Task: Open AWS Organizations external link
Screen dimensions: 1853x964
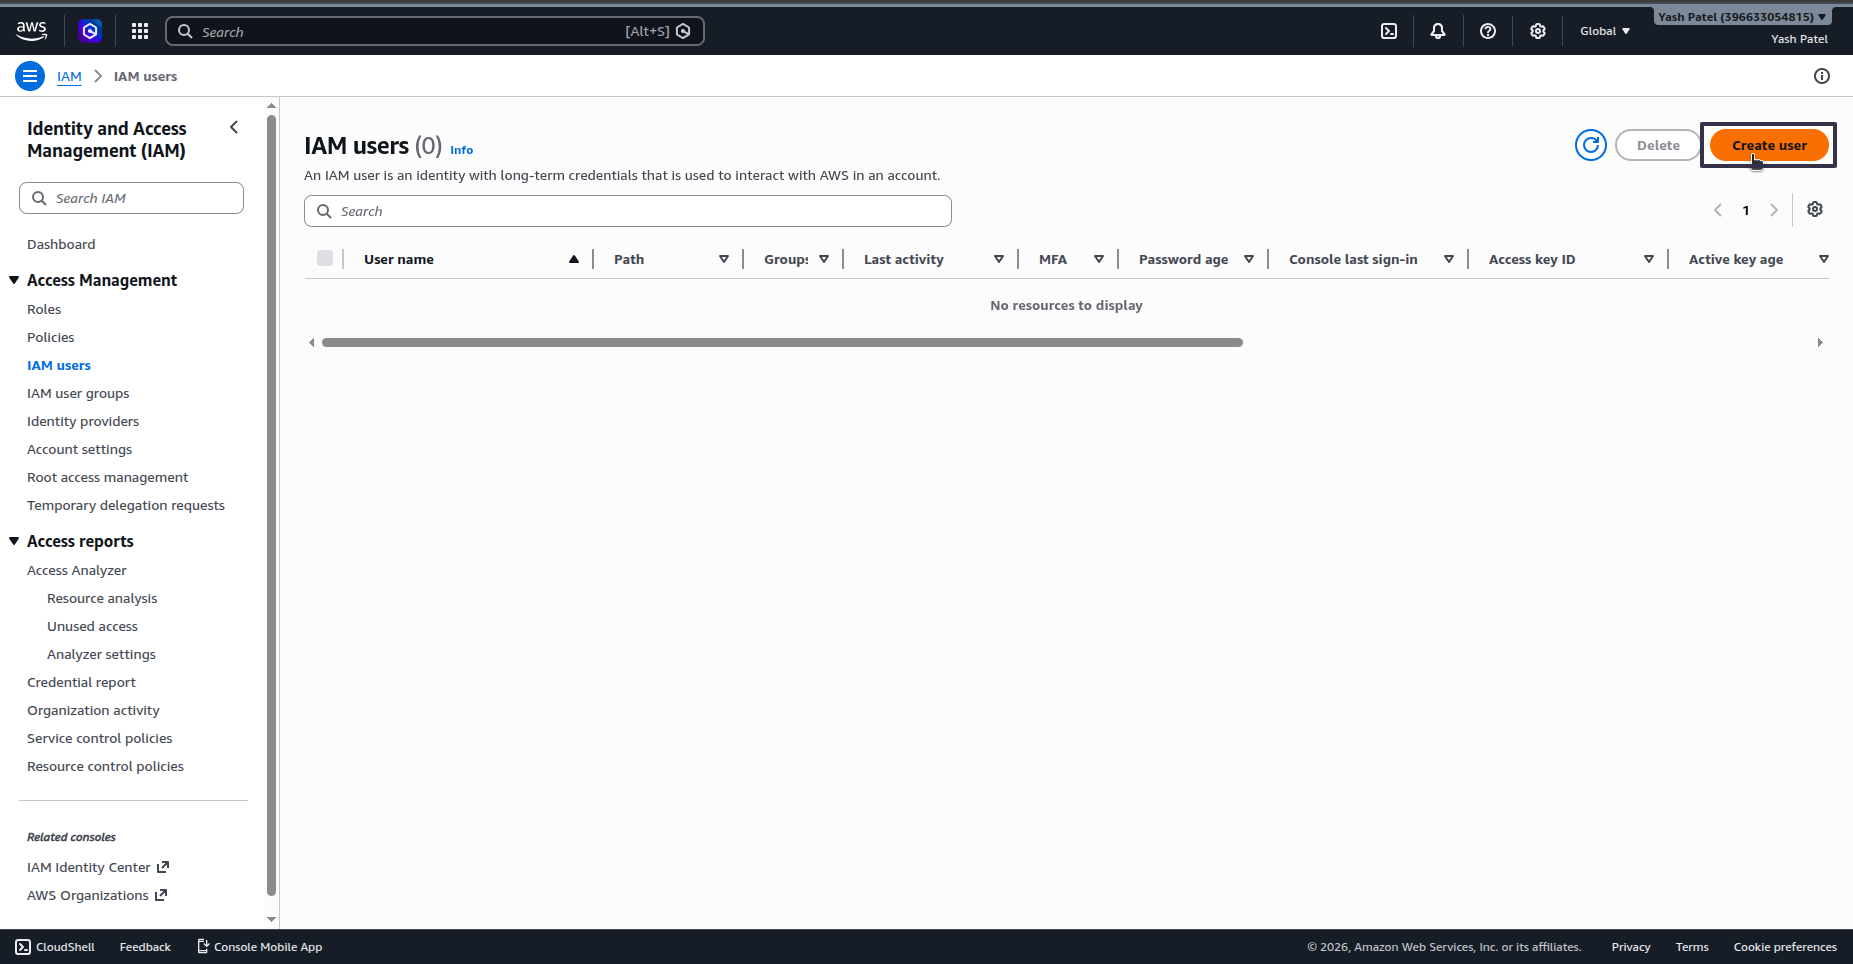Action: point(97,895)
